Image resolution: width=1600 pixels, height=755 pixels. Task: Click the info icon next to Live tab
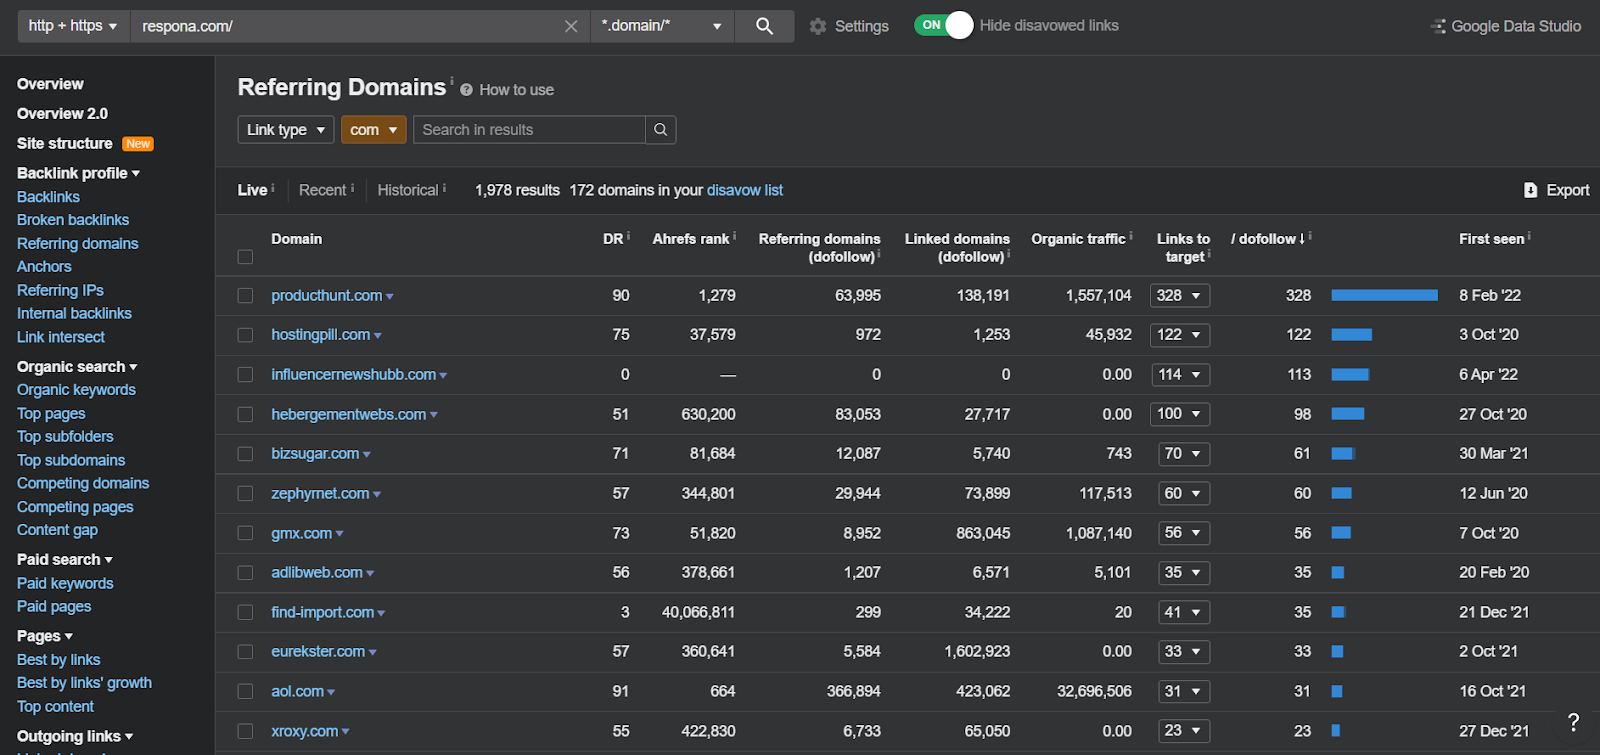point(273,187)
